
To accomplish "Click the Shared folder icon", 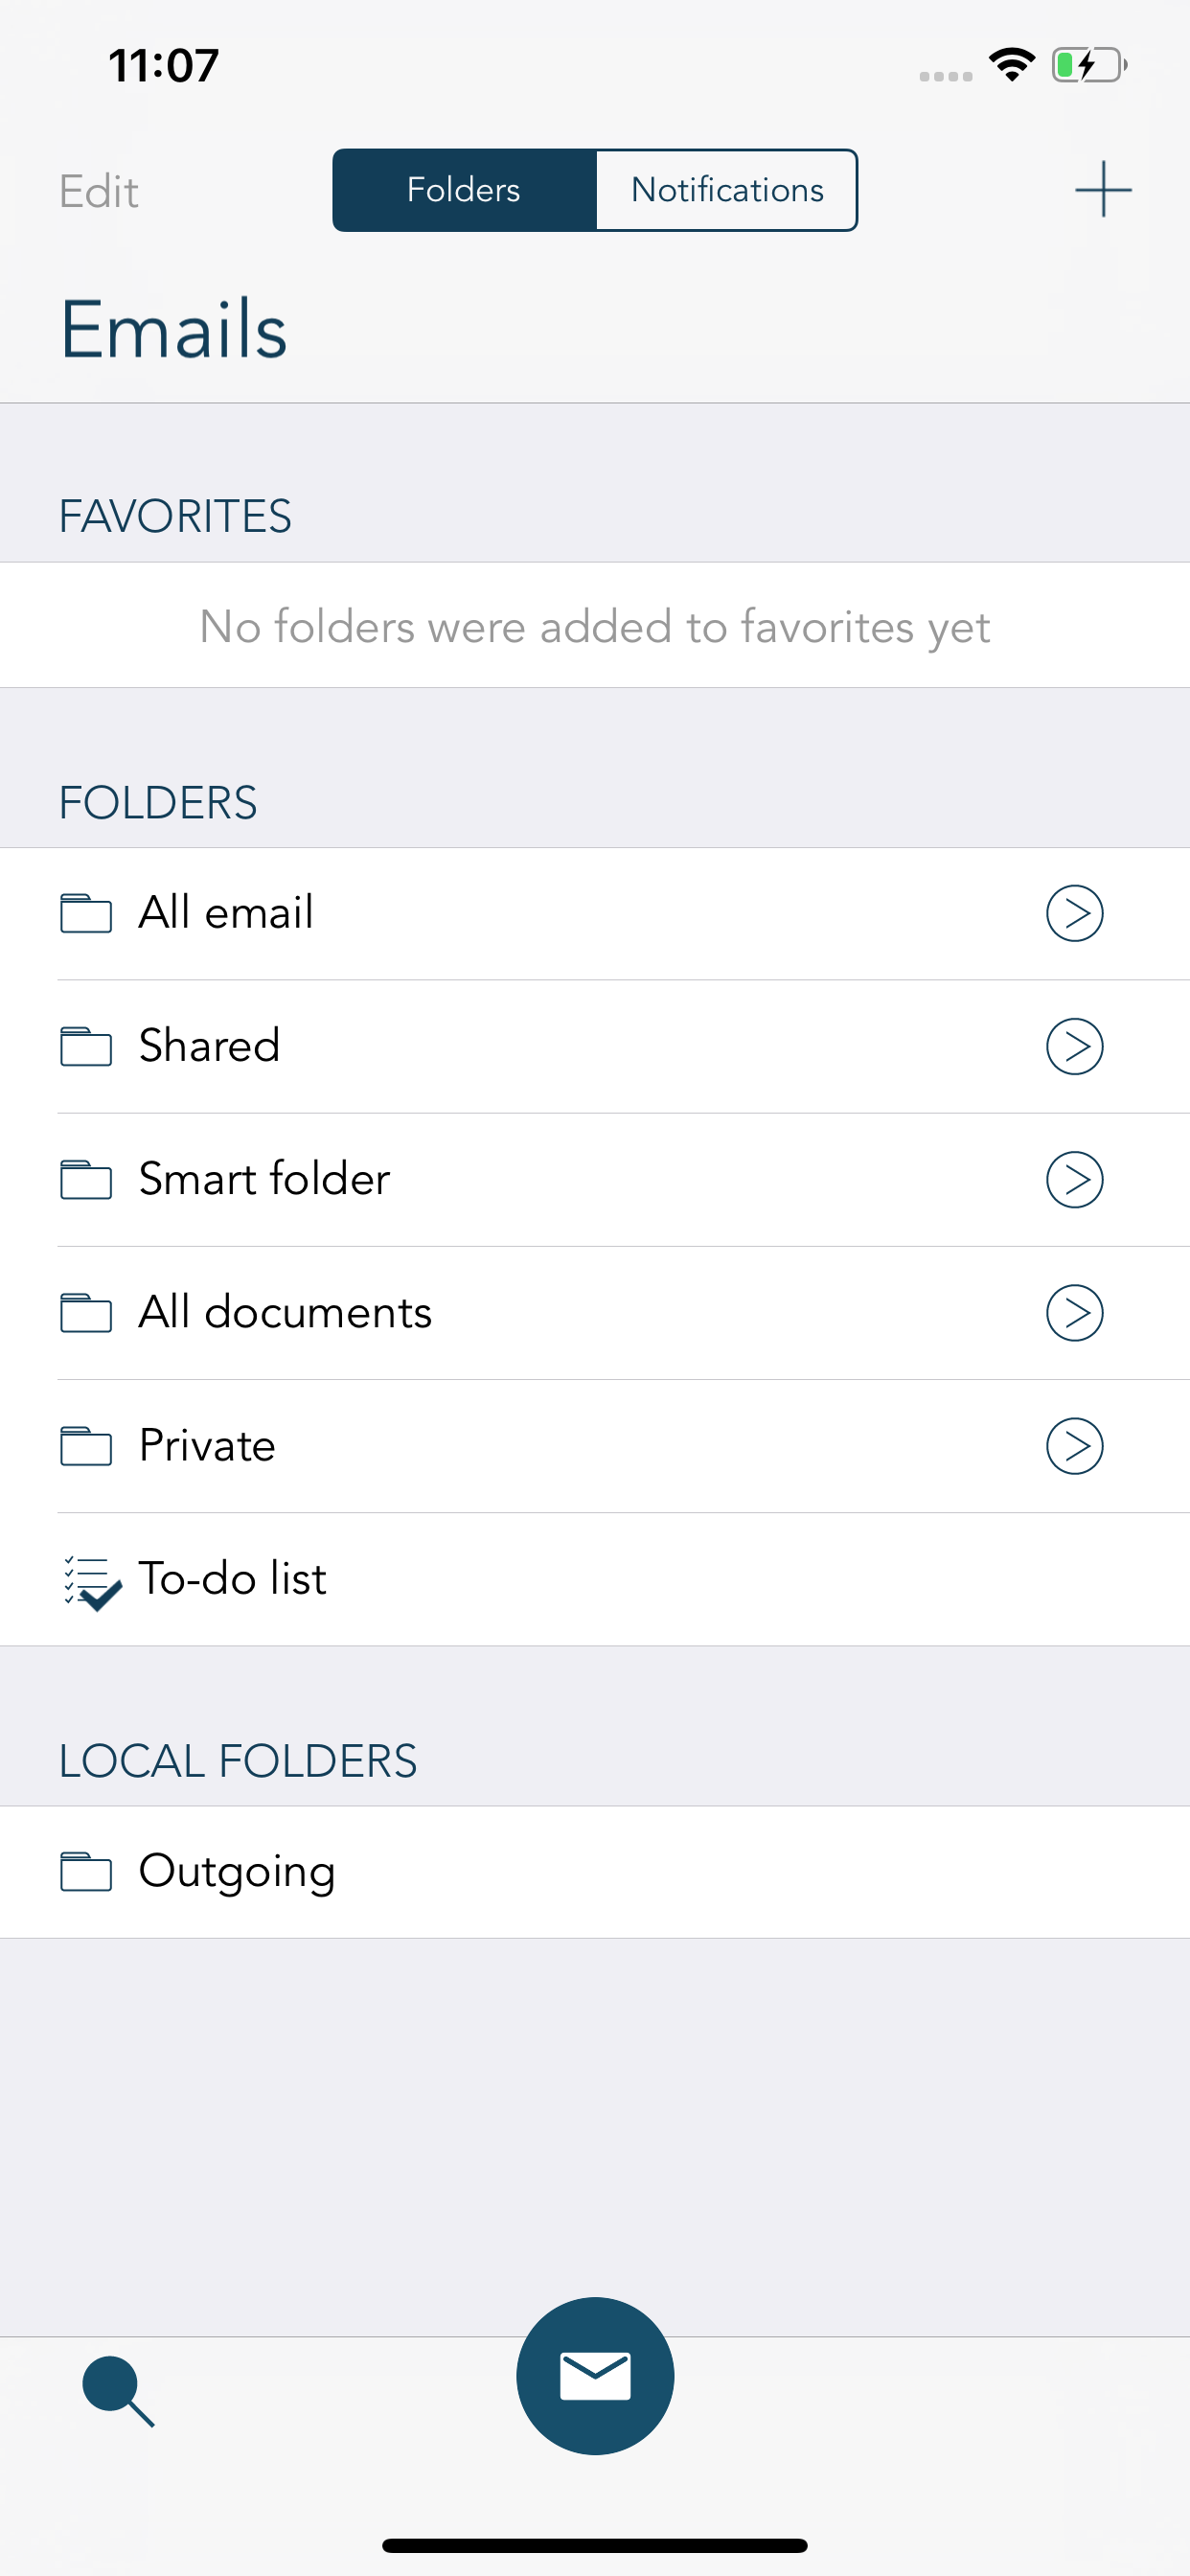I will click(86, 1046).
